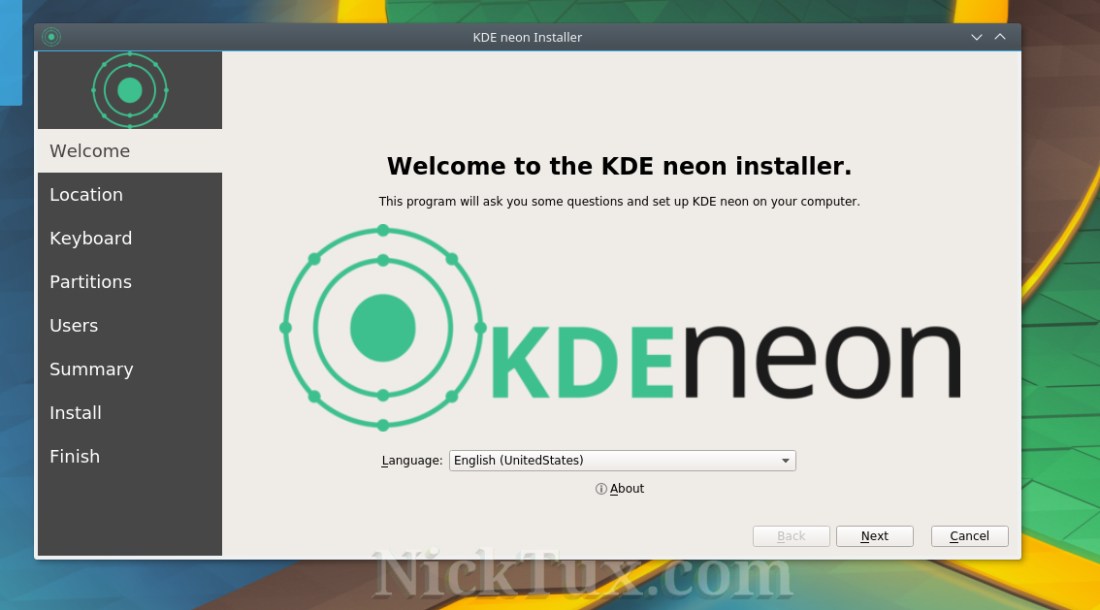Click the large circular KDE neon emblem

coord(382,328)
